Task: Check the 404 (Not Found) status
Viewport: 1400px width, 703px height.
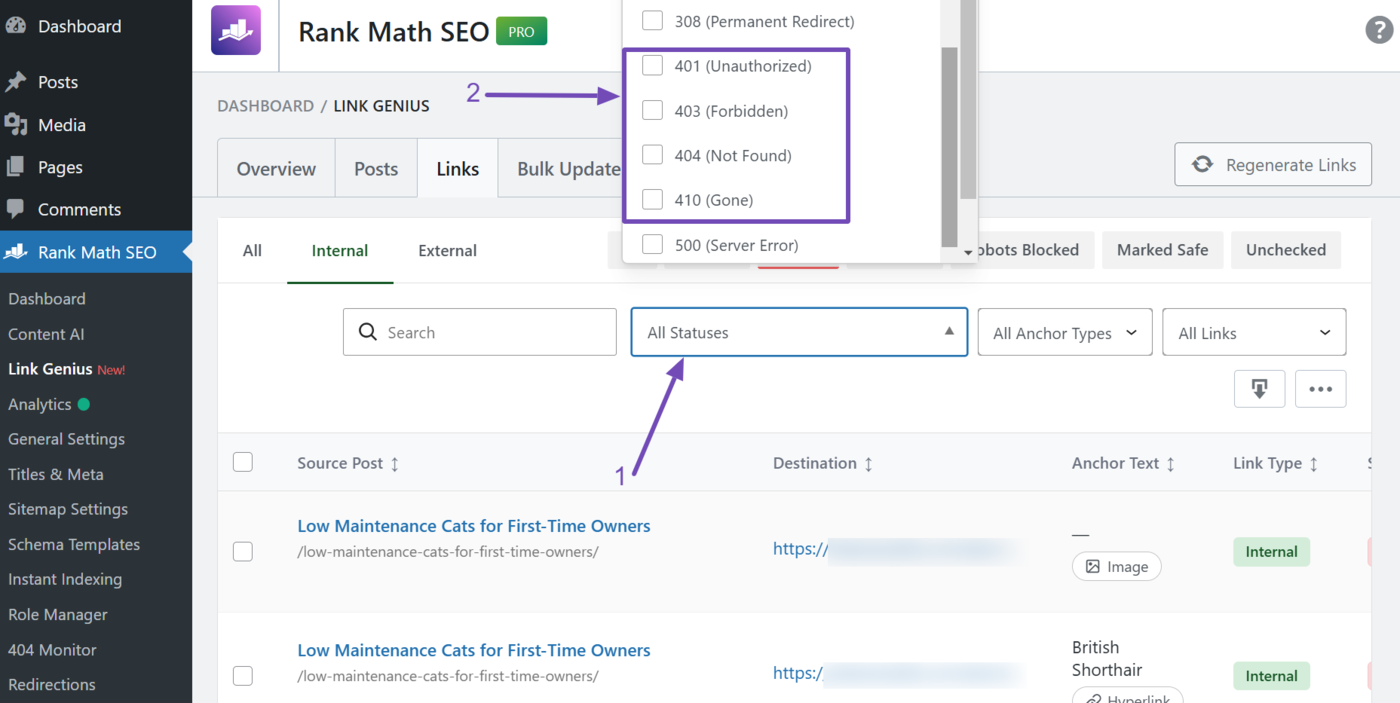Action: pyautogui.click(x=652, y=155)
